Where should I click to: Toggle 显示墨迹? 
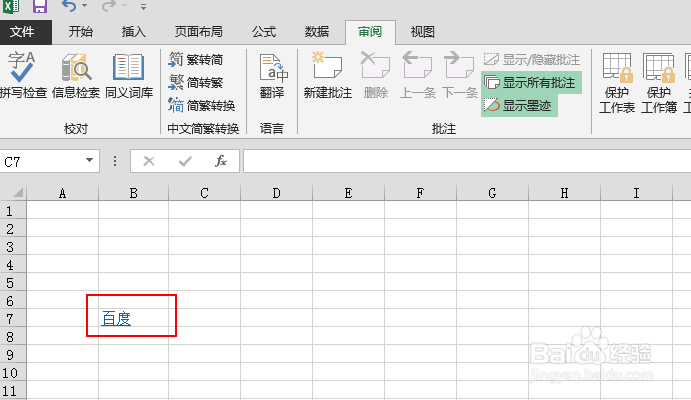click(x=520, y=105)
